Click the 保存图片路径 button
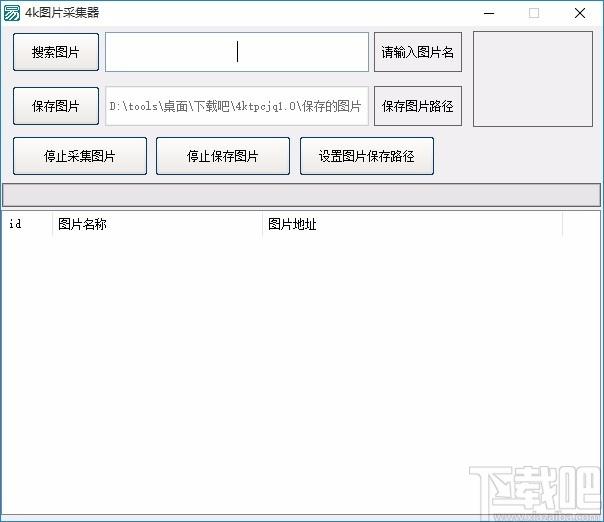604x522 pixels. tap(418, 106)
